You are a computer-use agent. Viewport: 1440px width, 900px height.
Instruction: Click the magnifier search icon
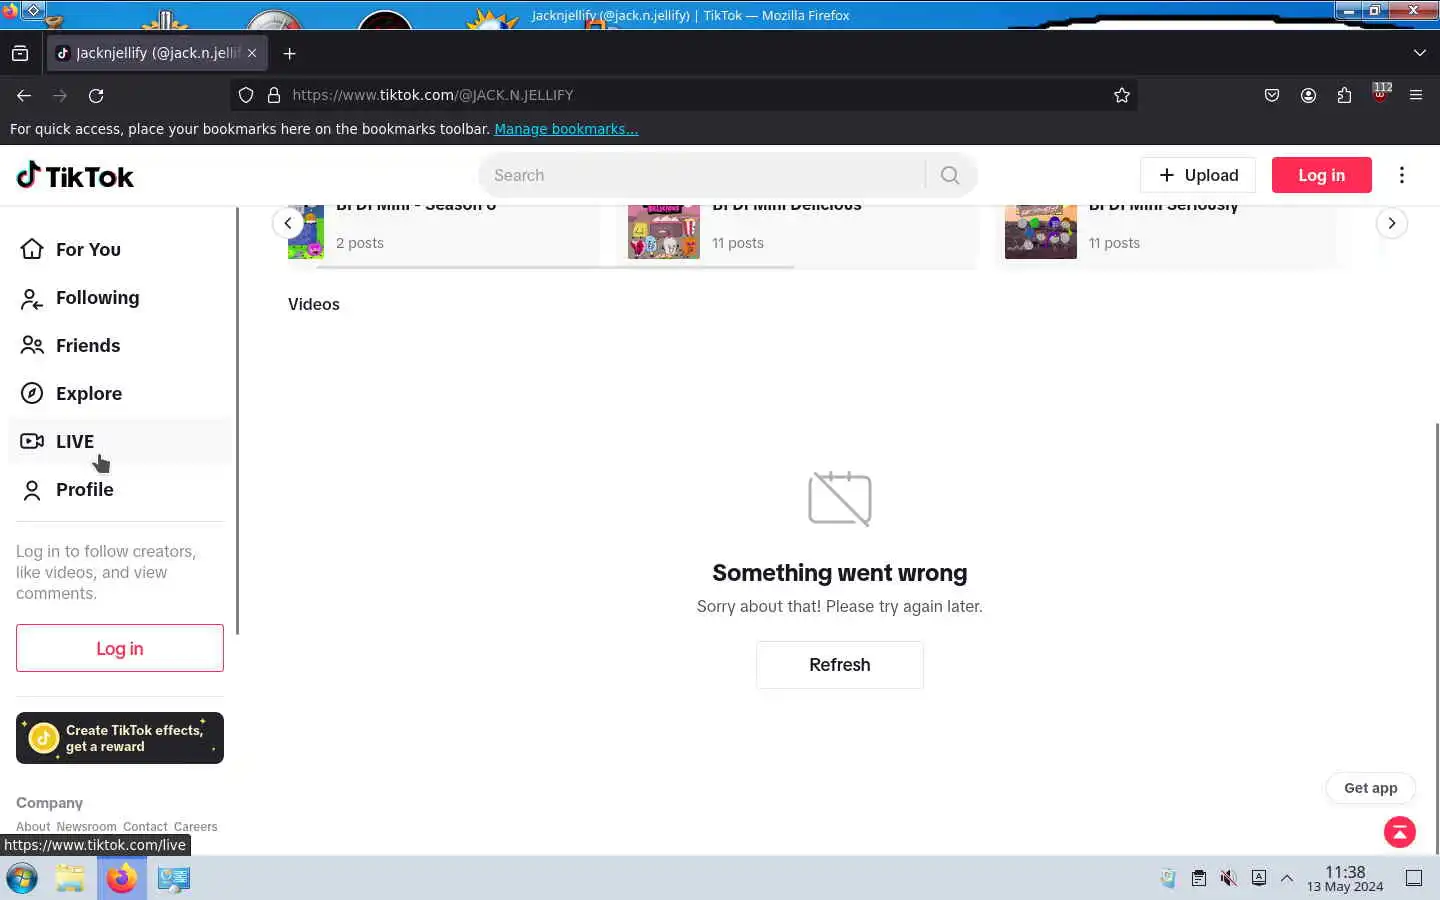pyautogui.click(x=950, y=175)
